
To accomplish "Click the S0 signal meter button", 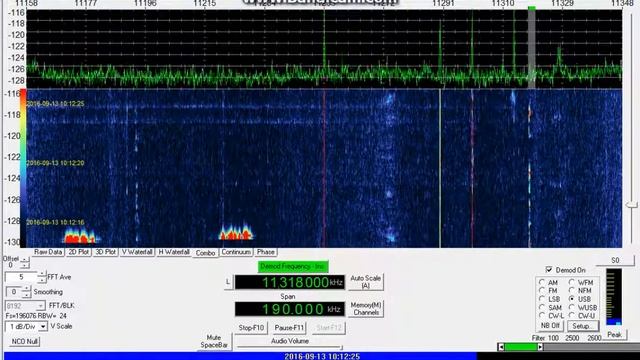I will pyautogui.click(x=615, y=260).
